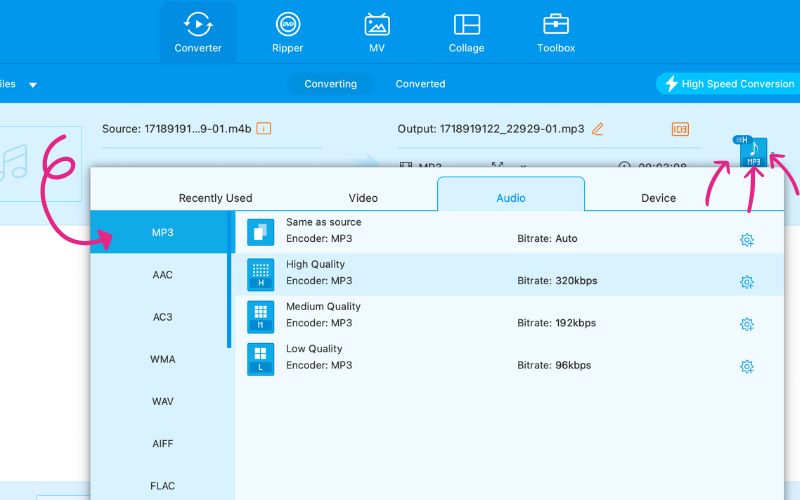Click the pencil icon to rename output

pyautogui.click(x=597, y=129)
